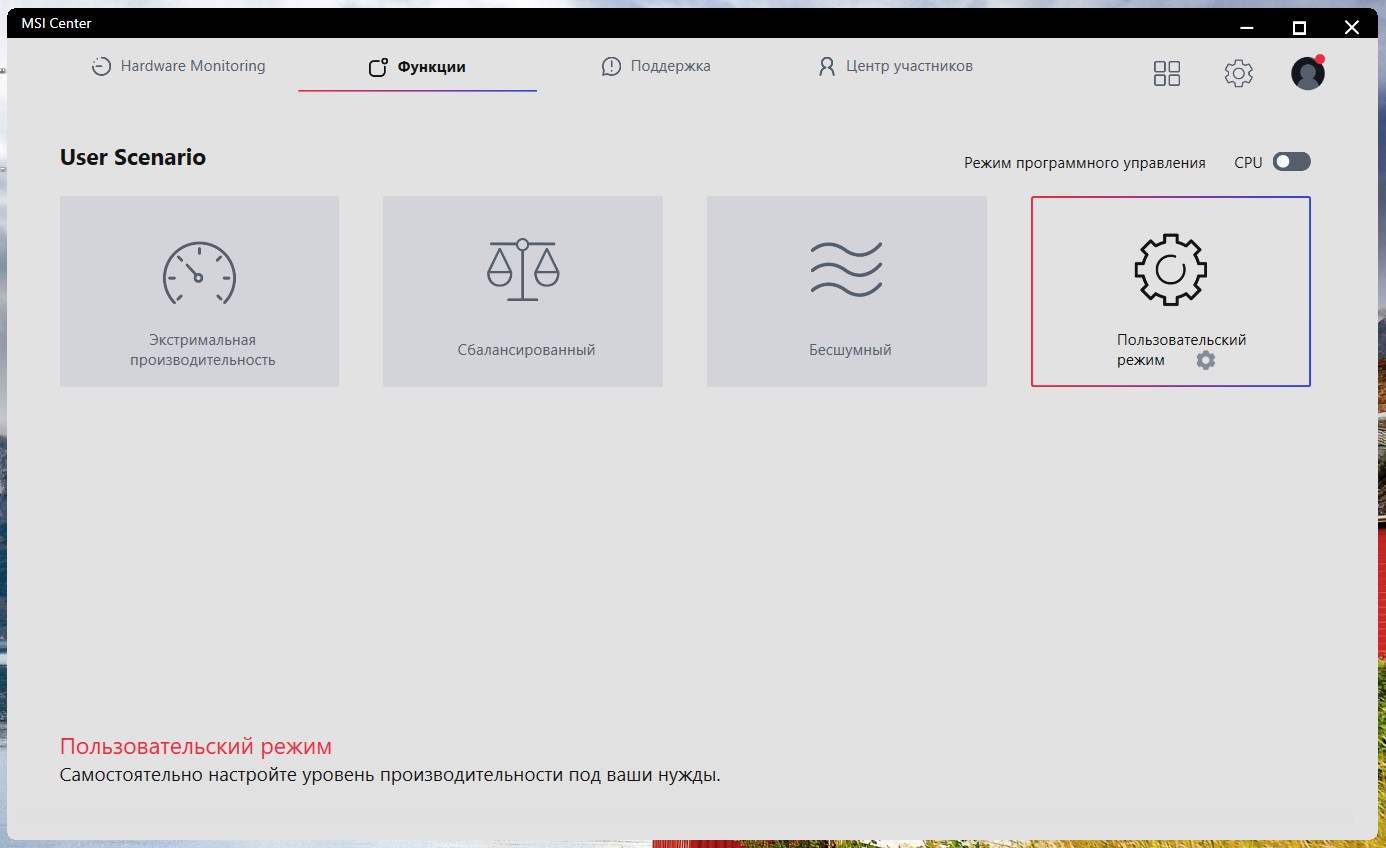Toggle the CPU software control switch

pos(1291,162)
